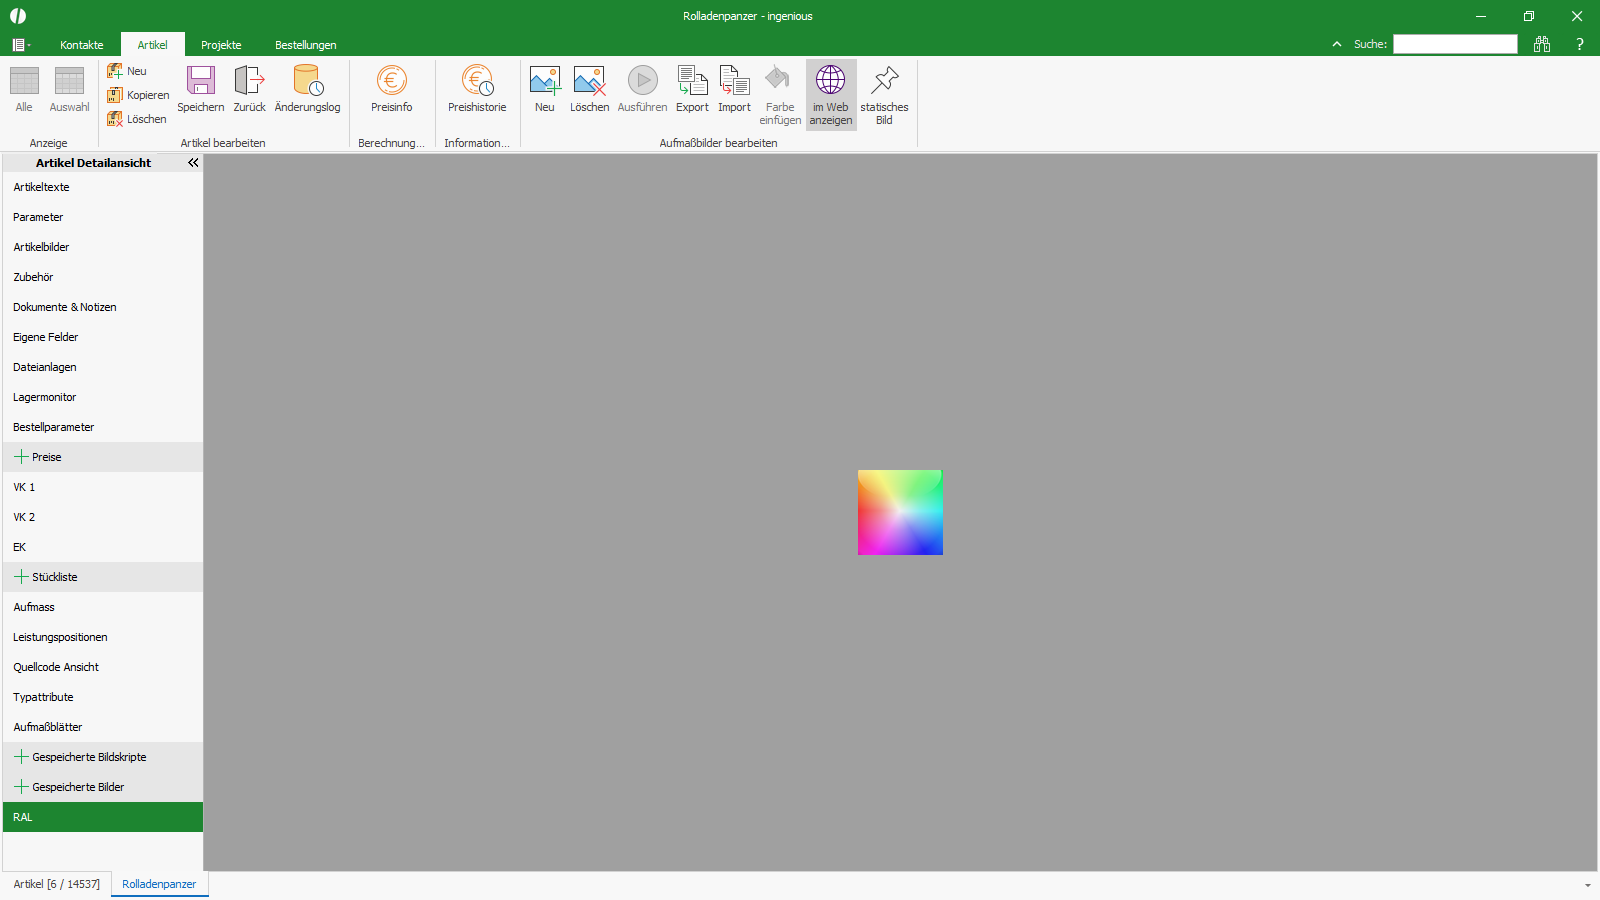This screenshot has width=1600, height=900.
Task: Click into the Suche input field
Action: tap(1455, 44)
